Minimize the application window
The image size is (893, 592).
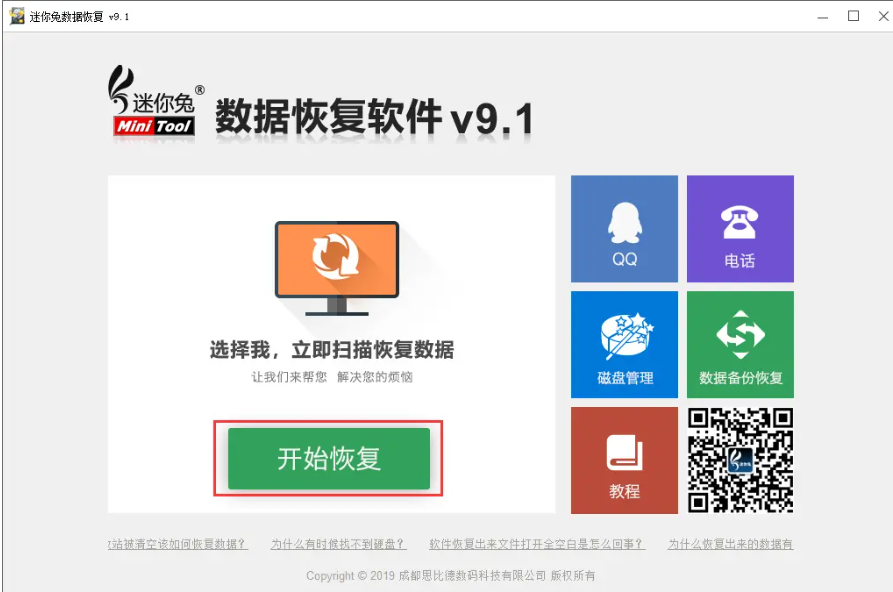point(822,15)
